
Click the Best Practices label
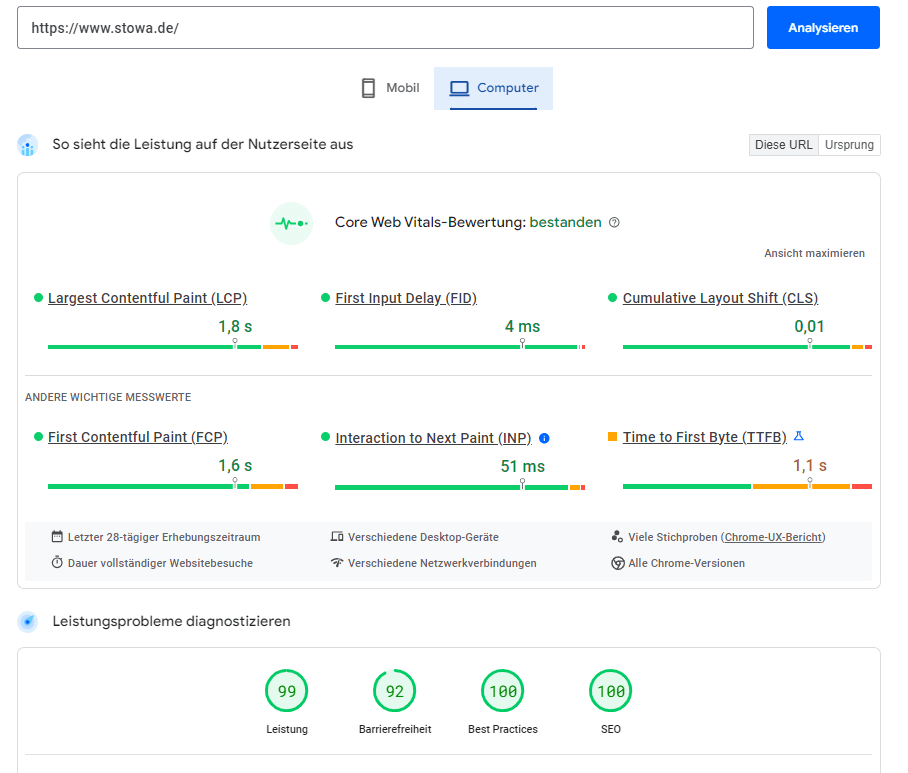pyautogui.click(x=503, y=729)
